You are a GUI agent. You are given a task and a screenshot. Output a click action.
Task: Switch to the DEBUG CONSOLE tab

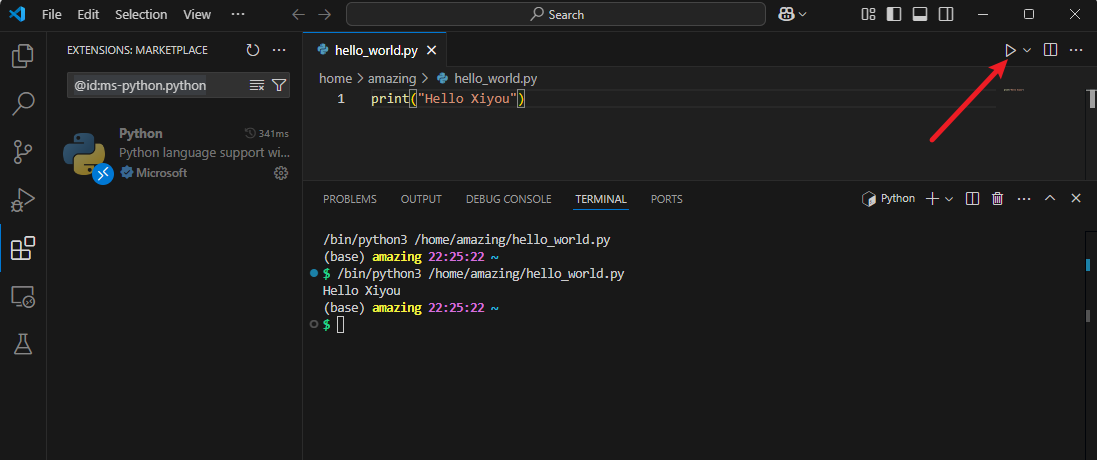[x=508, y=199]
